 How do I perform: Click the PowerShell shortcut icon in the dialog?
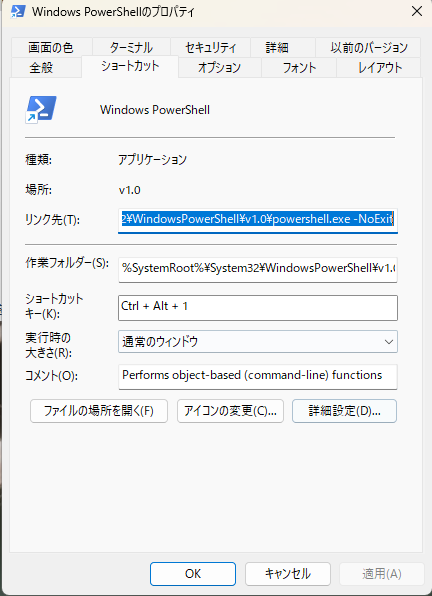pyautogui.click(x=41, y=110)
